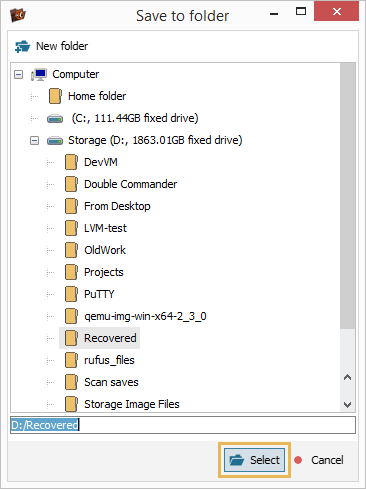This screenshot has height=489, width=366.
Task: Select the rufus_files folder name
Action: pos(109,360)
